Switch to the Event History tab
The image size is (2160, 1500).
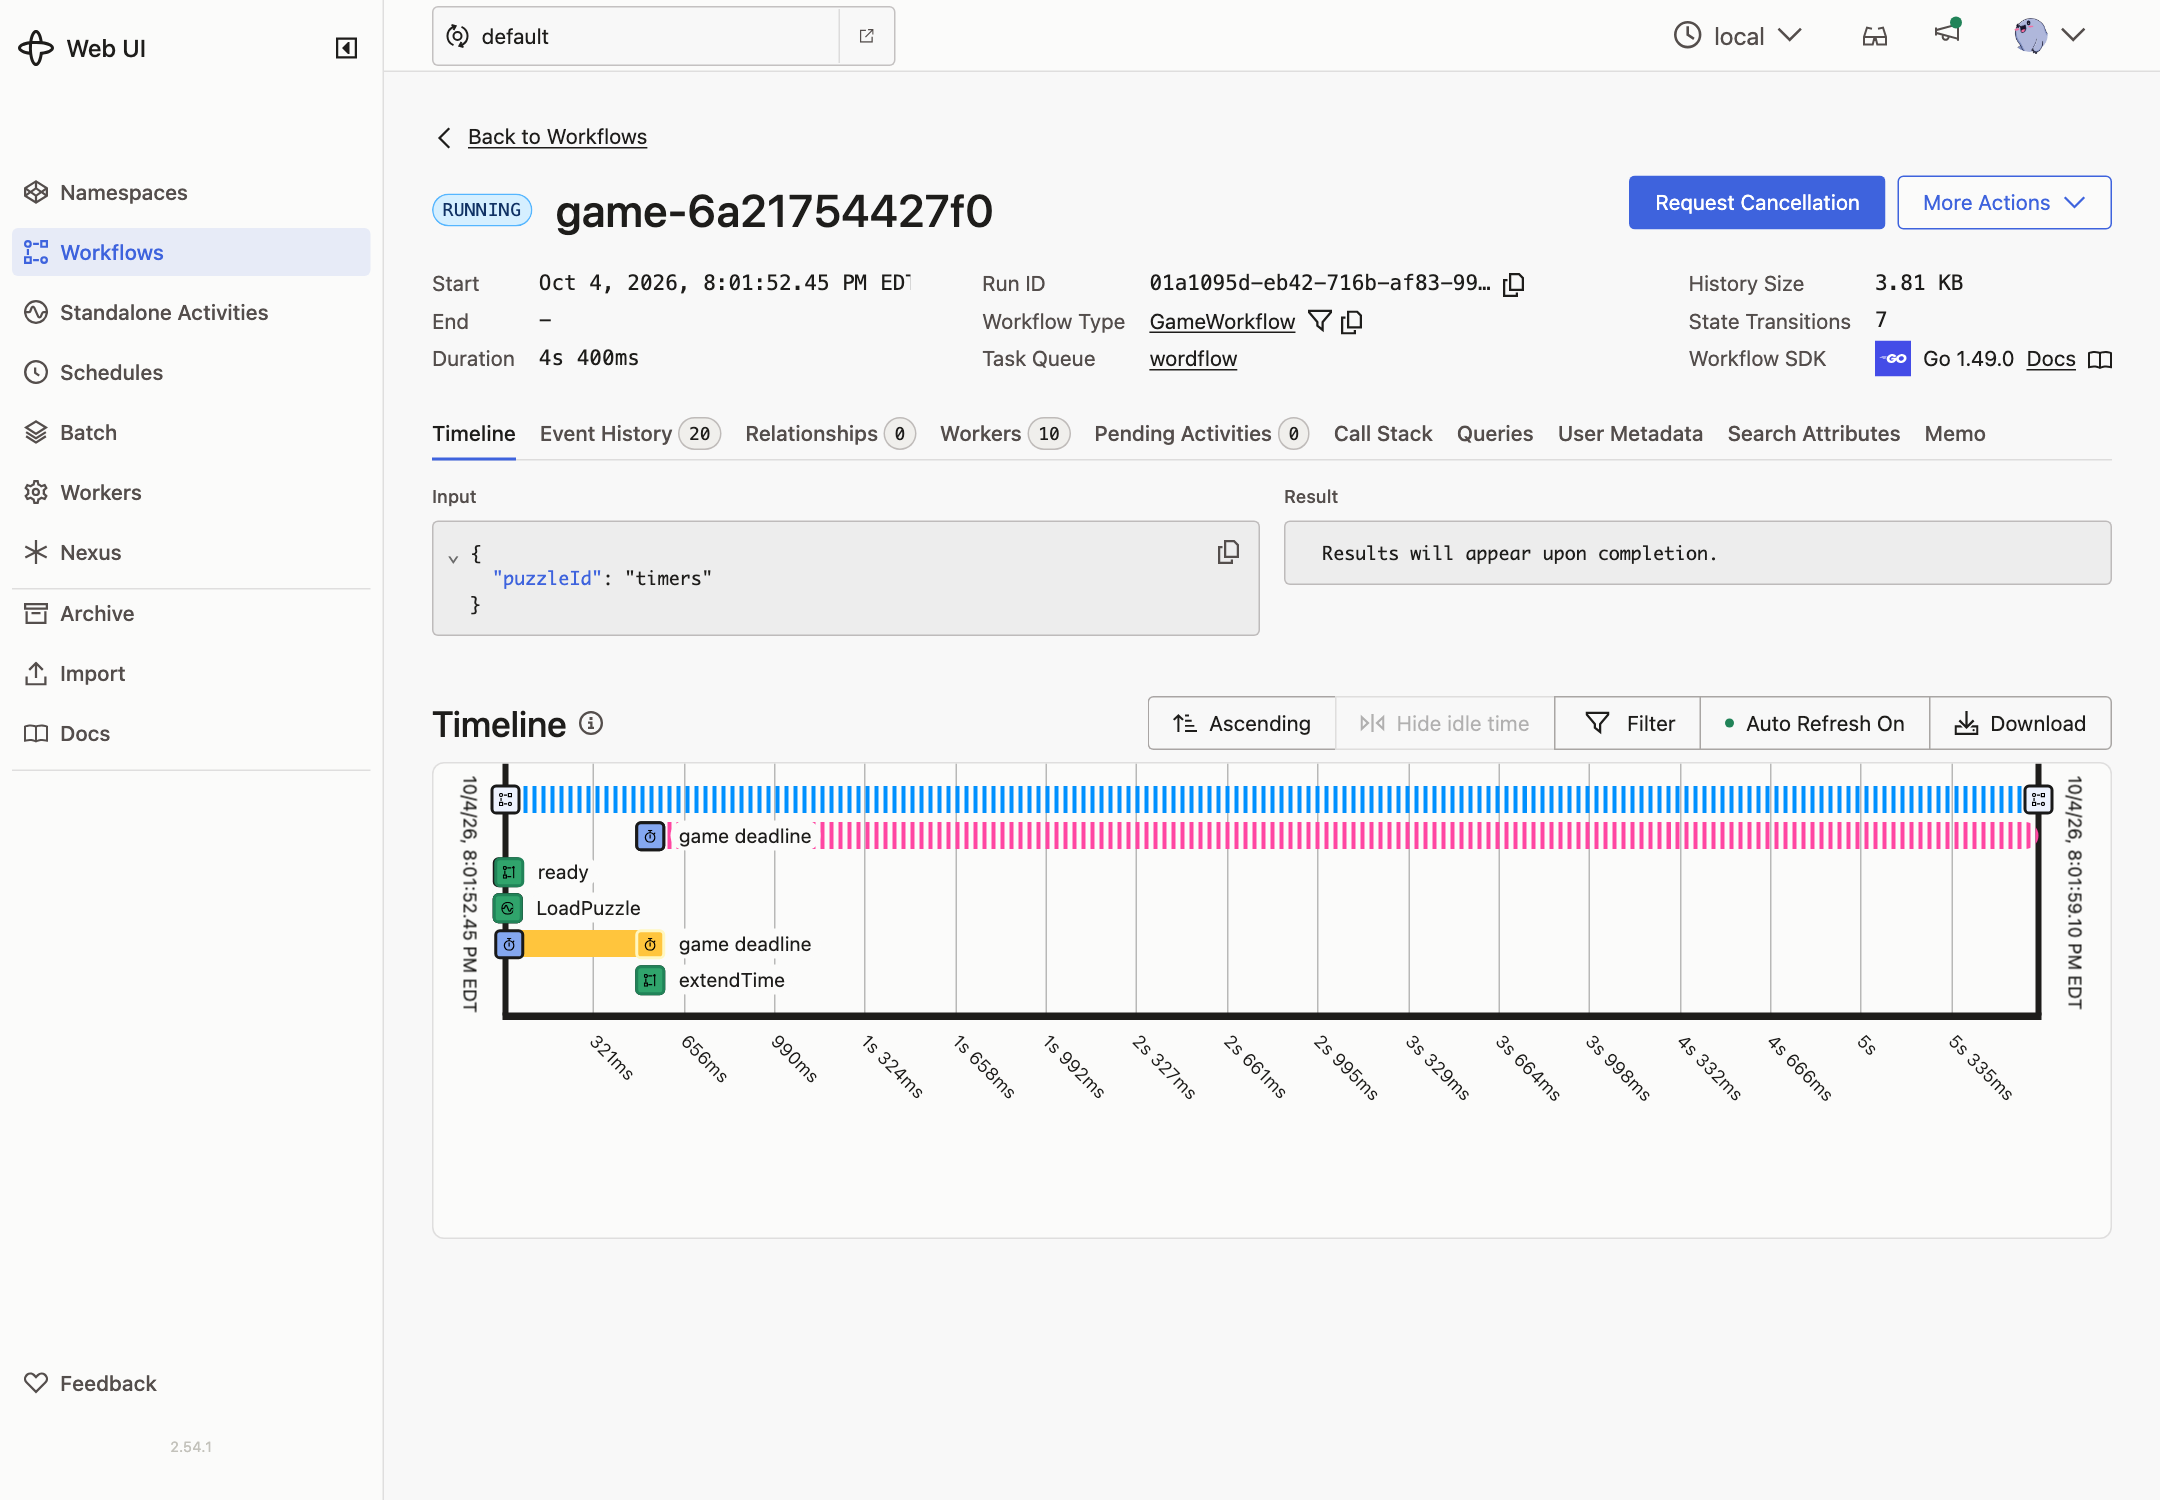pyautogui.click(x=630, y=434)
